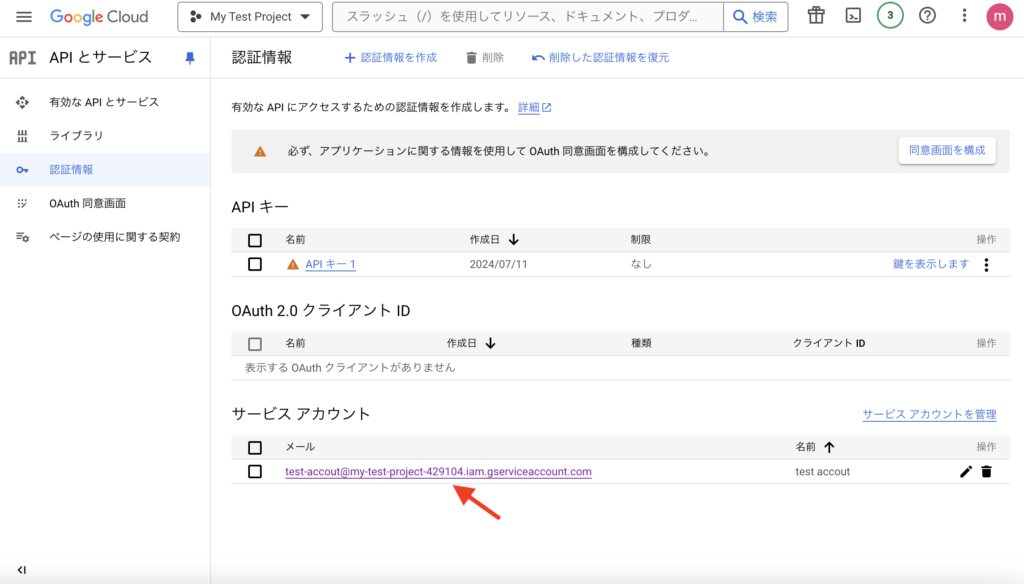Viewport: 1024px width, 584px height.
Task: Open OAuth 同意画面 sidebar item
Action: point(87,203)
